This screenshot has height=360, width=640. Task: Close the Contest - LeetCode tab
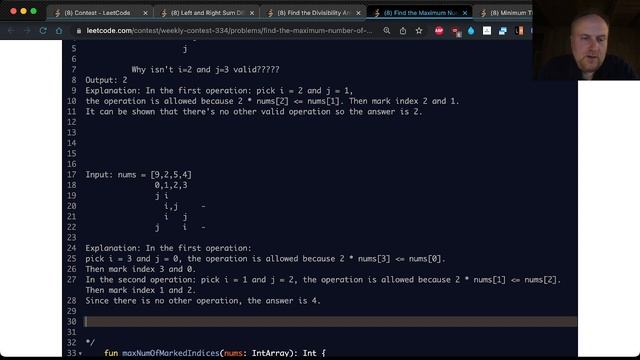coord(145,13)
